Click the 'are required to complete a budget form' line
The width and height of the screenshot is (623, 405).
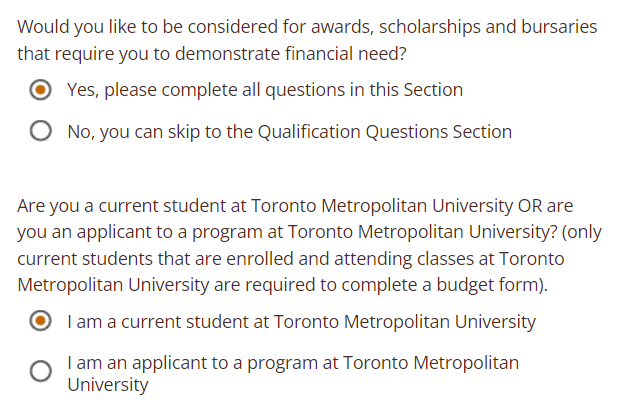point(283,285)
